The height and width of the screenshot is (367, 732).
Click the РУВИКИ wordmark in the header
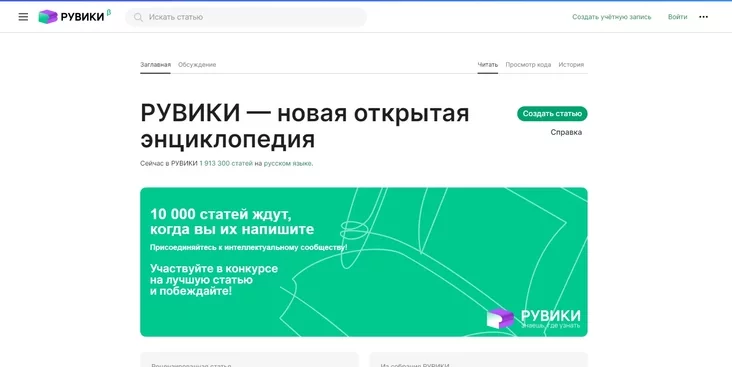coord(82,17)
